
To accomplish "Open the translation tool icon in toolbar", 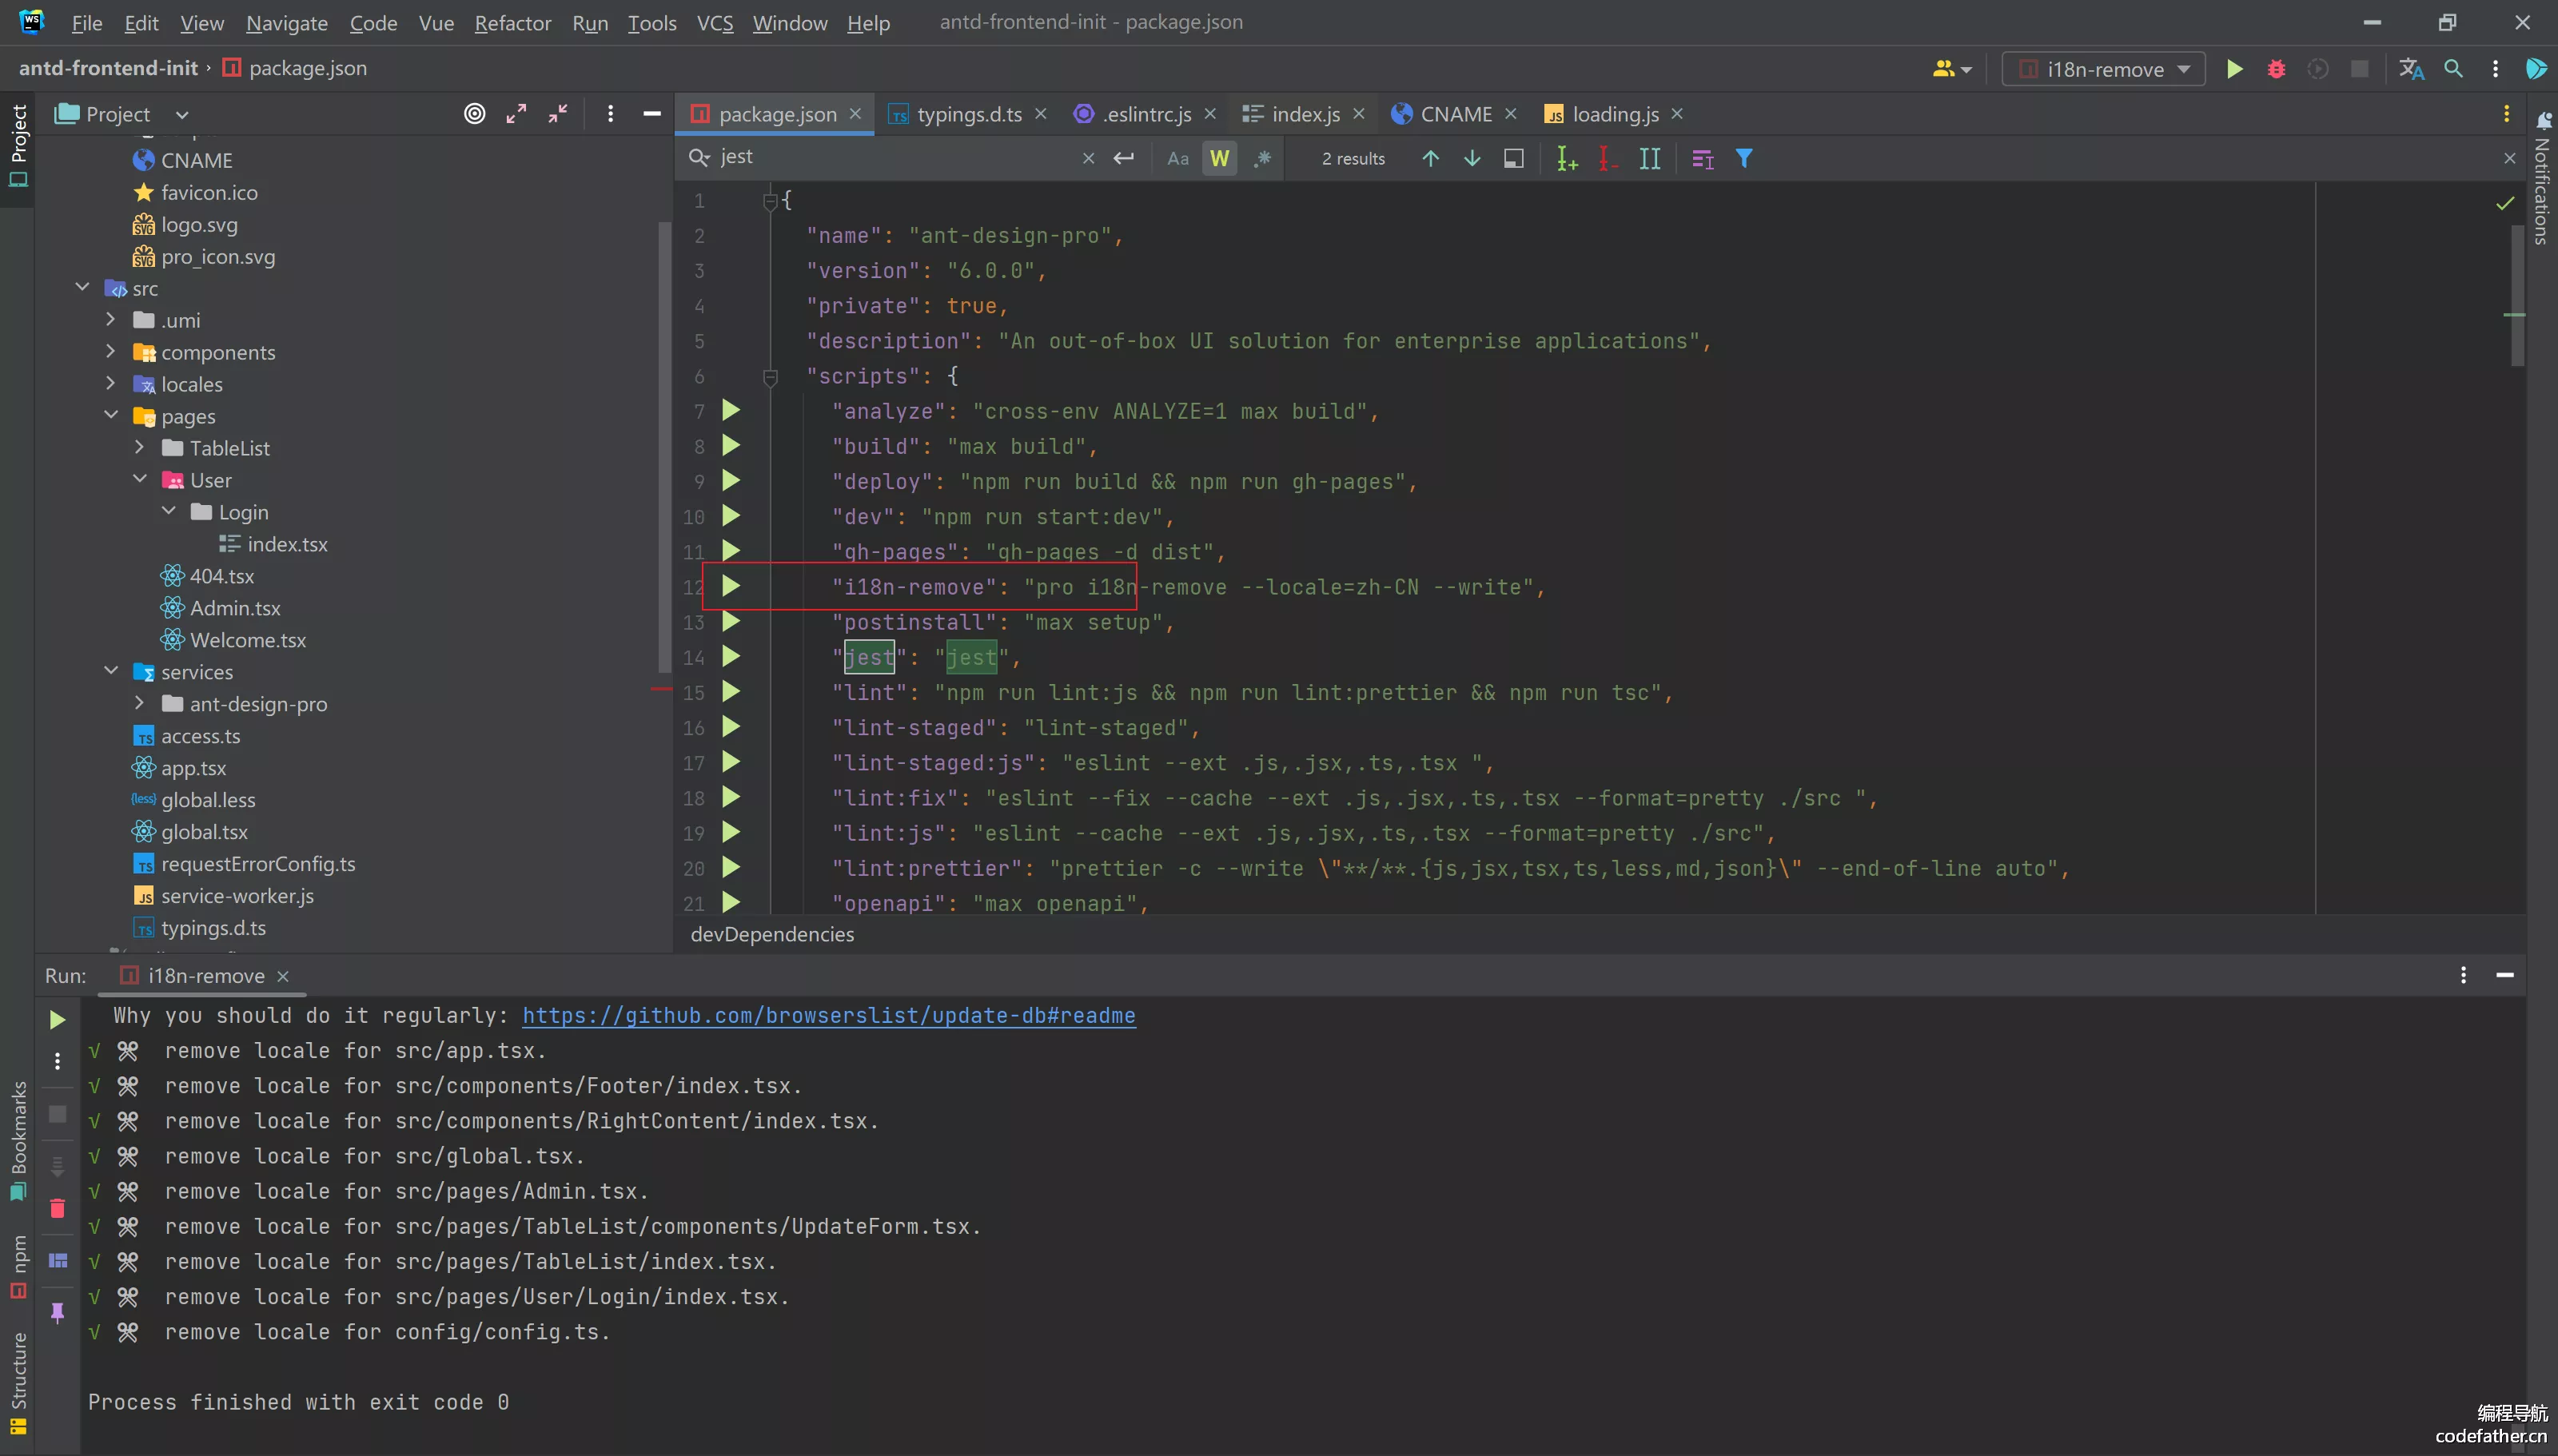I will [2411, 69].
